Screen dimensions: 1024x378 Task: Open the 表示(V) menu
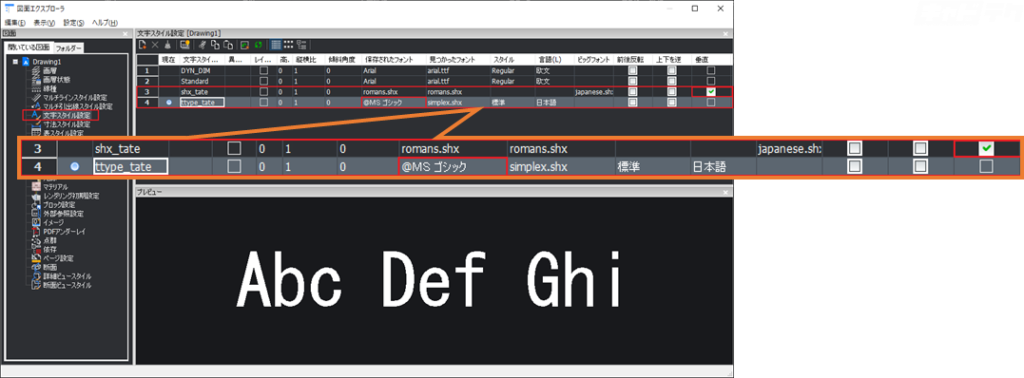(44, 22)
